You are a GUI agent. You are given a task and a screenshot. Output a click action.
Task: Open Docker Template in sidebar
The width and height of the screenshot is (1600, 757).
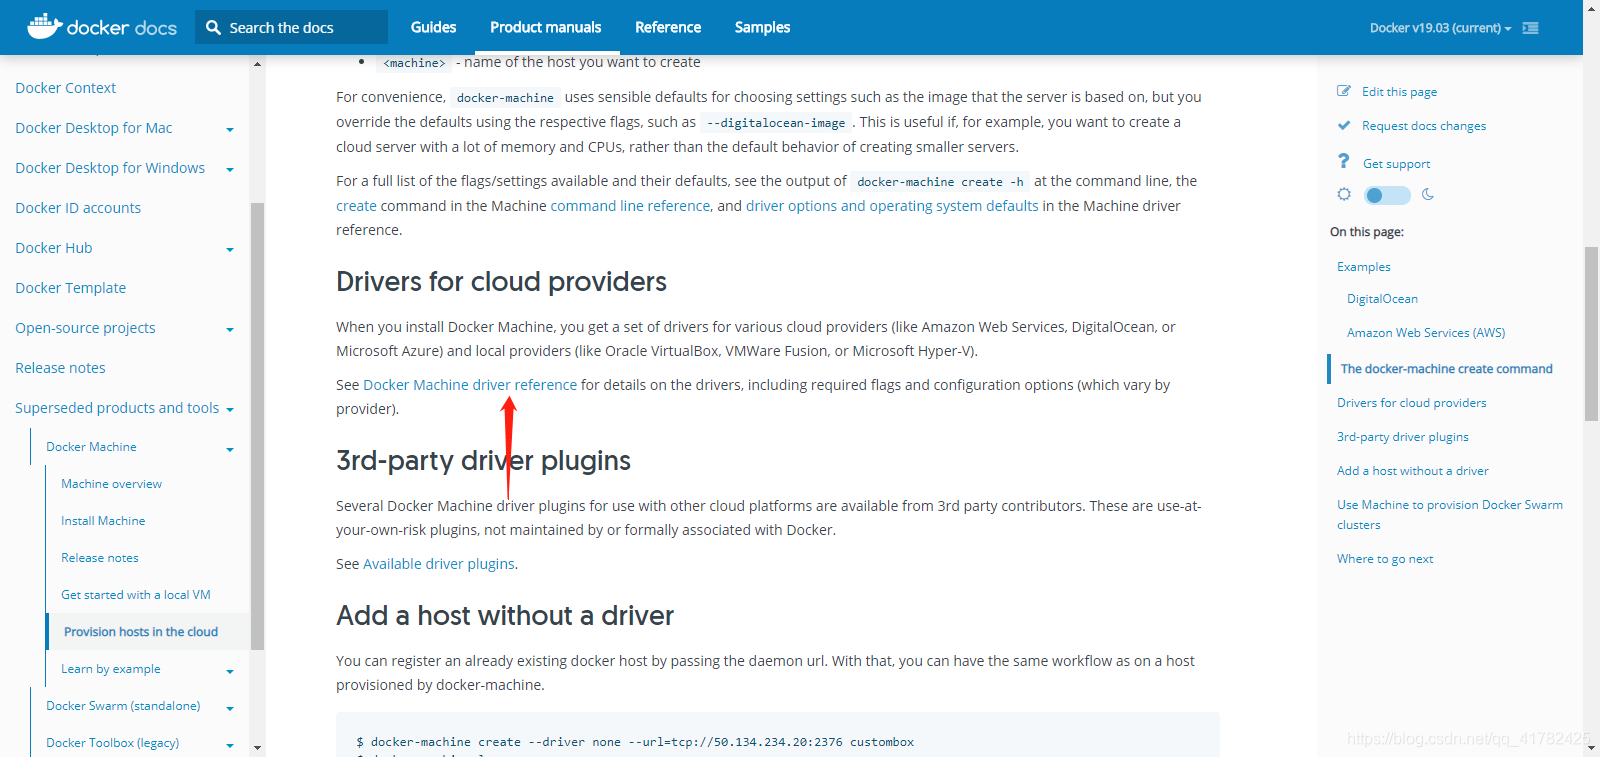[x=70, y=288]
